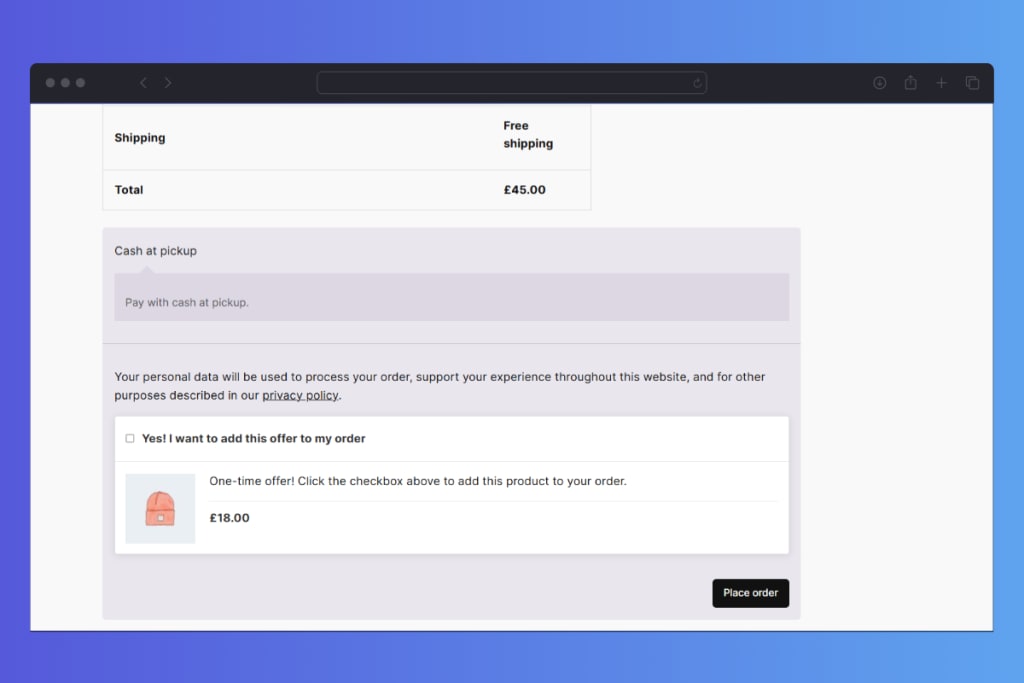Click the orange beanie product thumbnail

160,509
